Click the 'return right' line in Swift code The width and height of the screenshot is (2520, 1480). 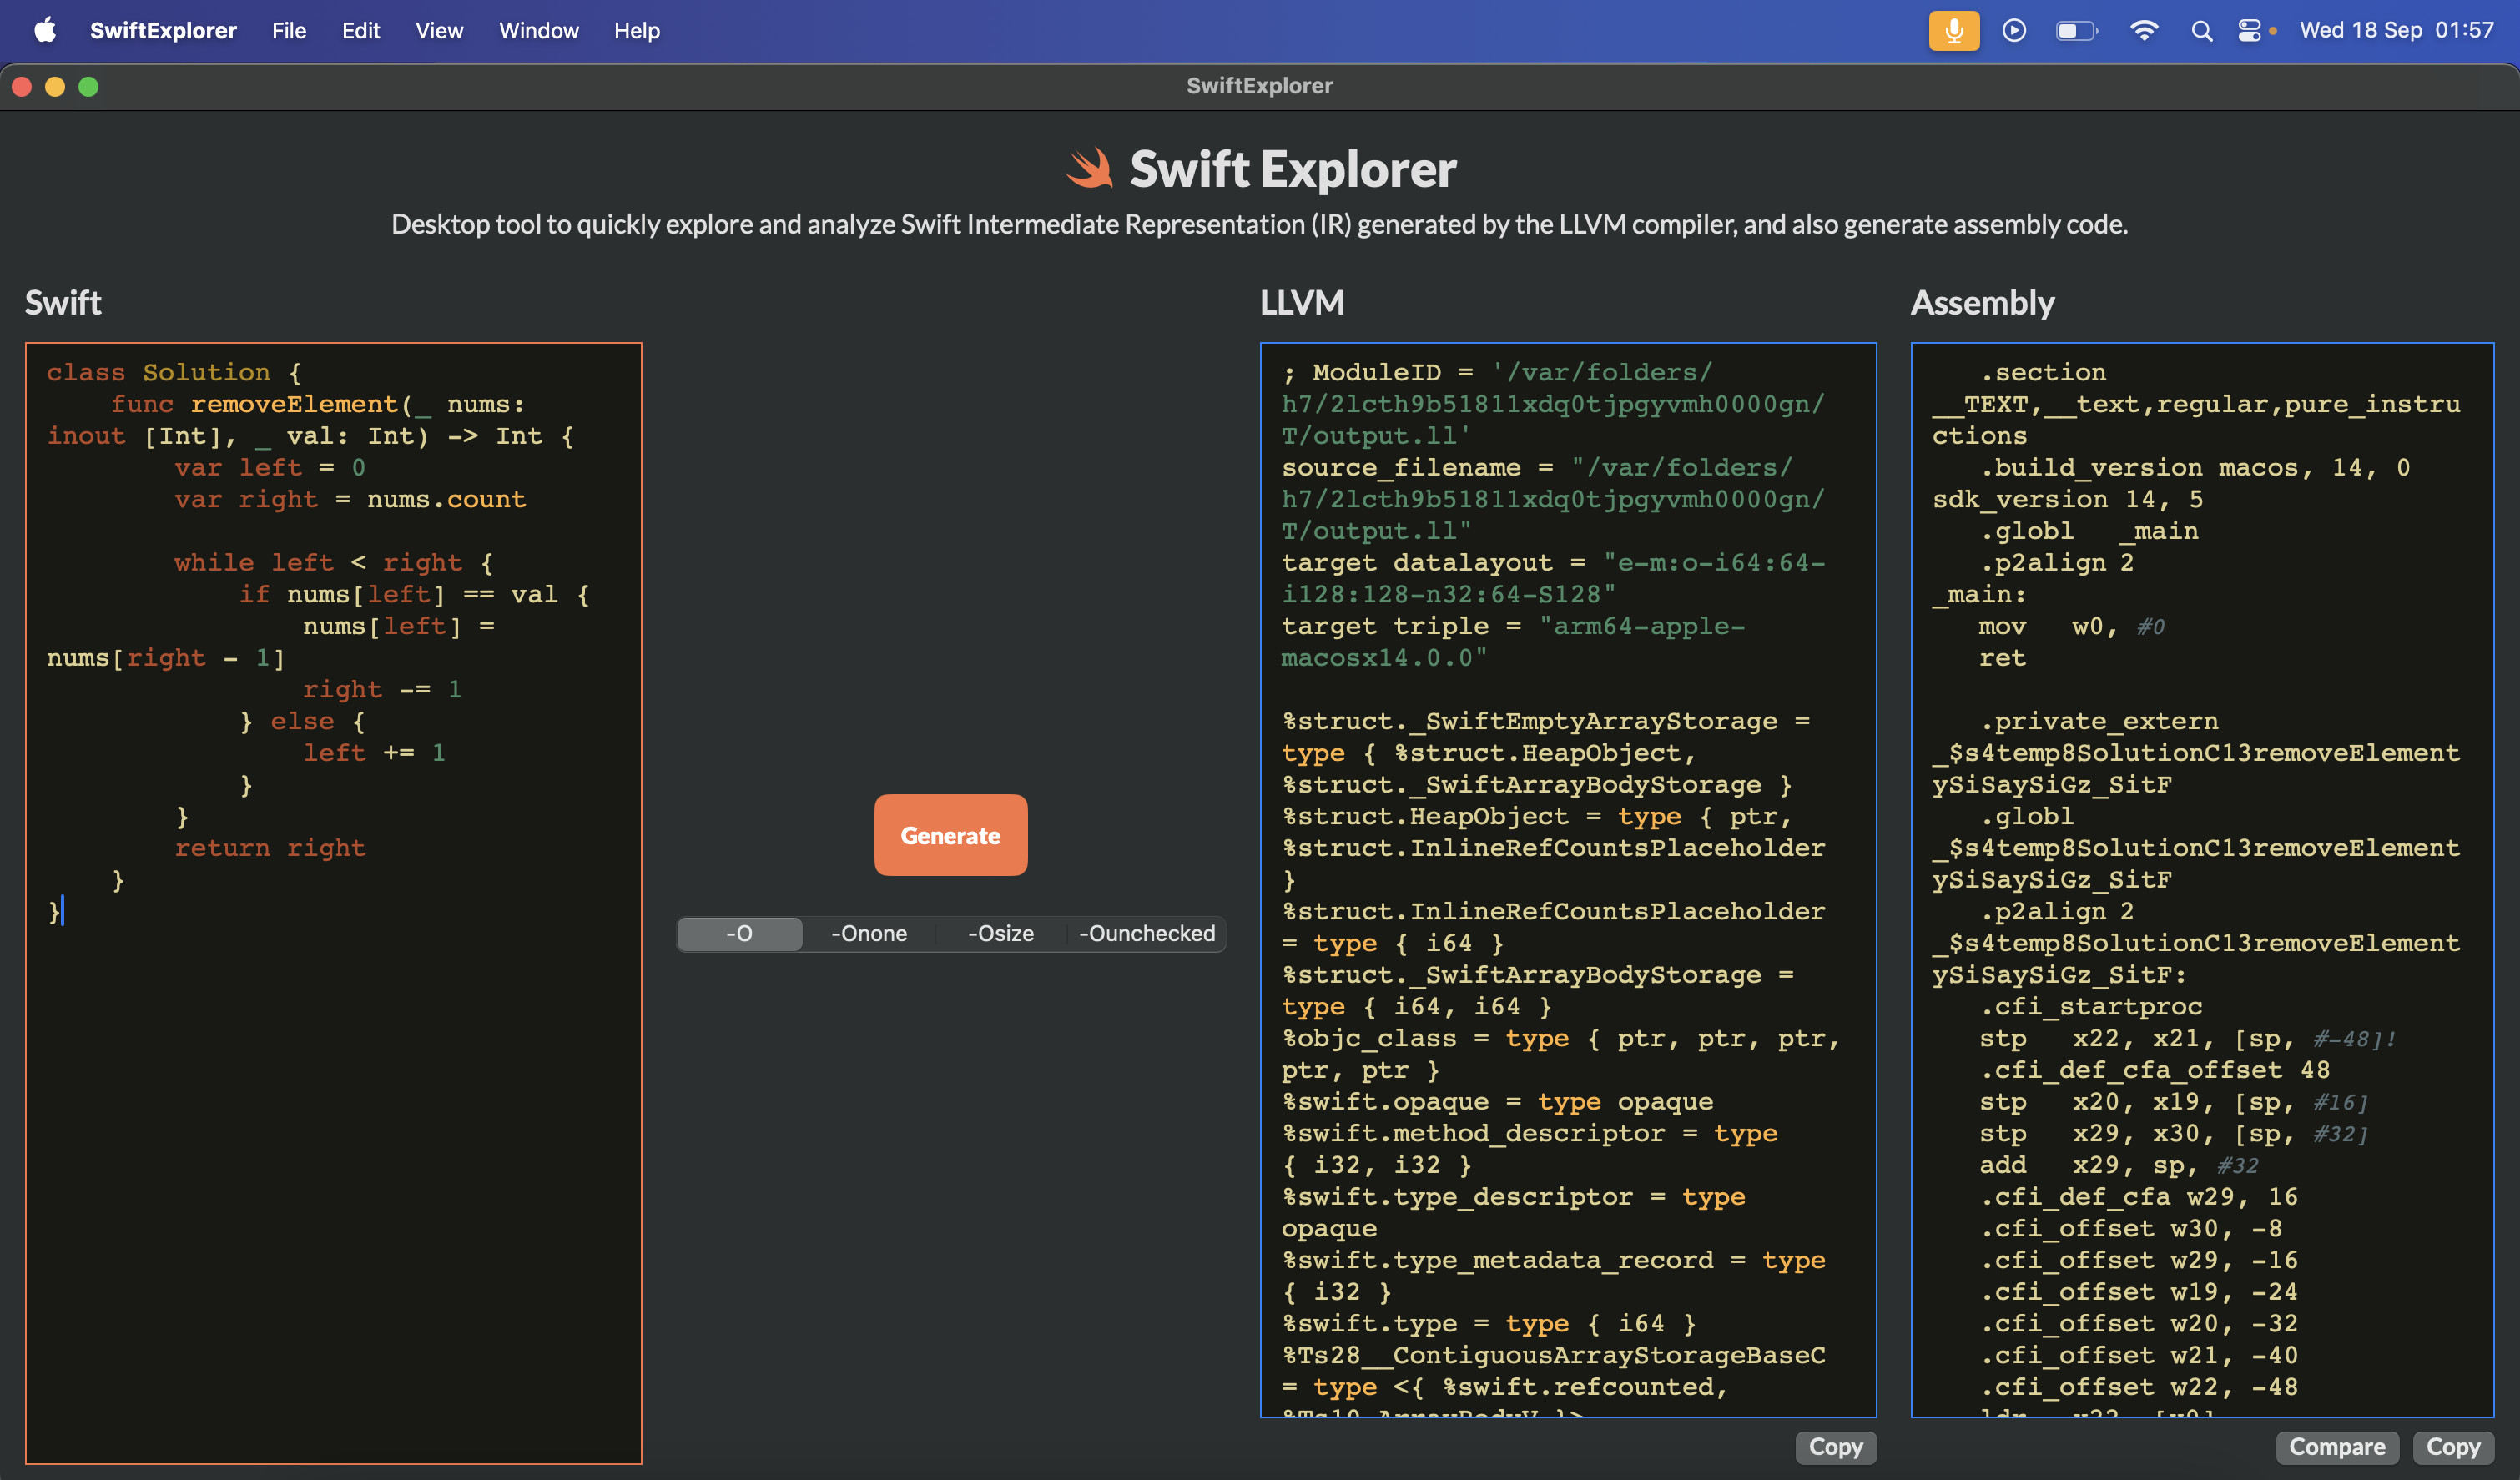click(270, 848)
